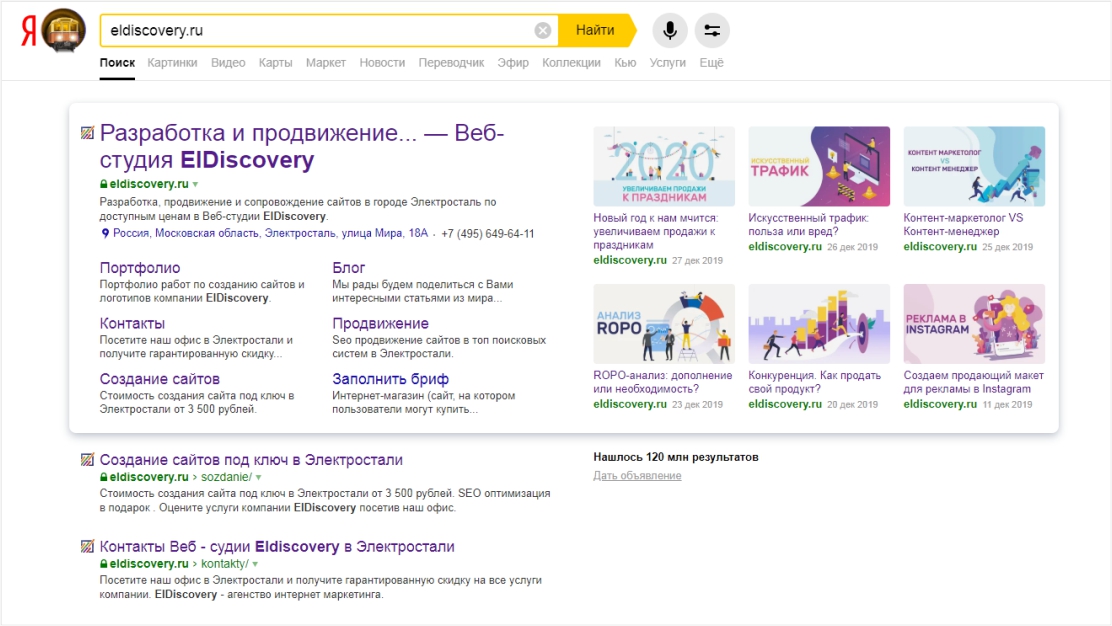Open search settings sliders icon
Image resolution: width=1112 pixels, height=626 pixels.
click(x=712, y=30)
